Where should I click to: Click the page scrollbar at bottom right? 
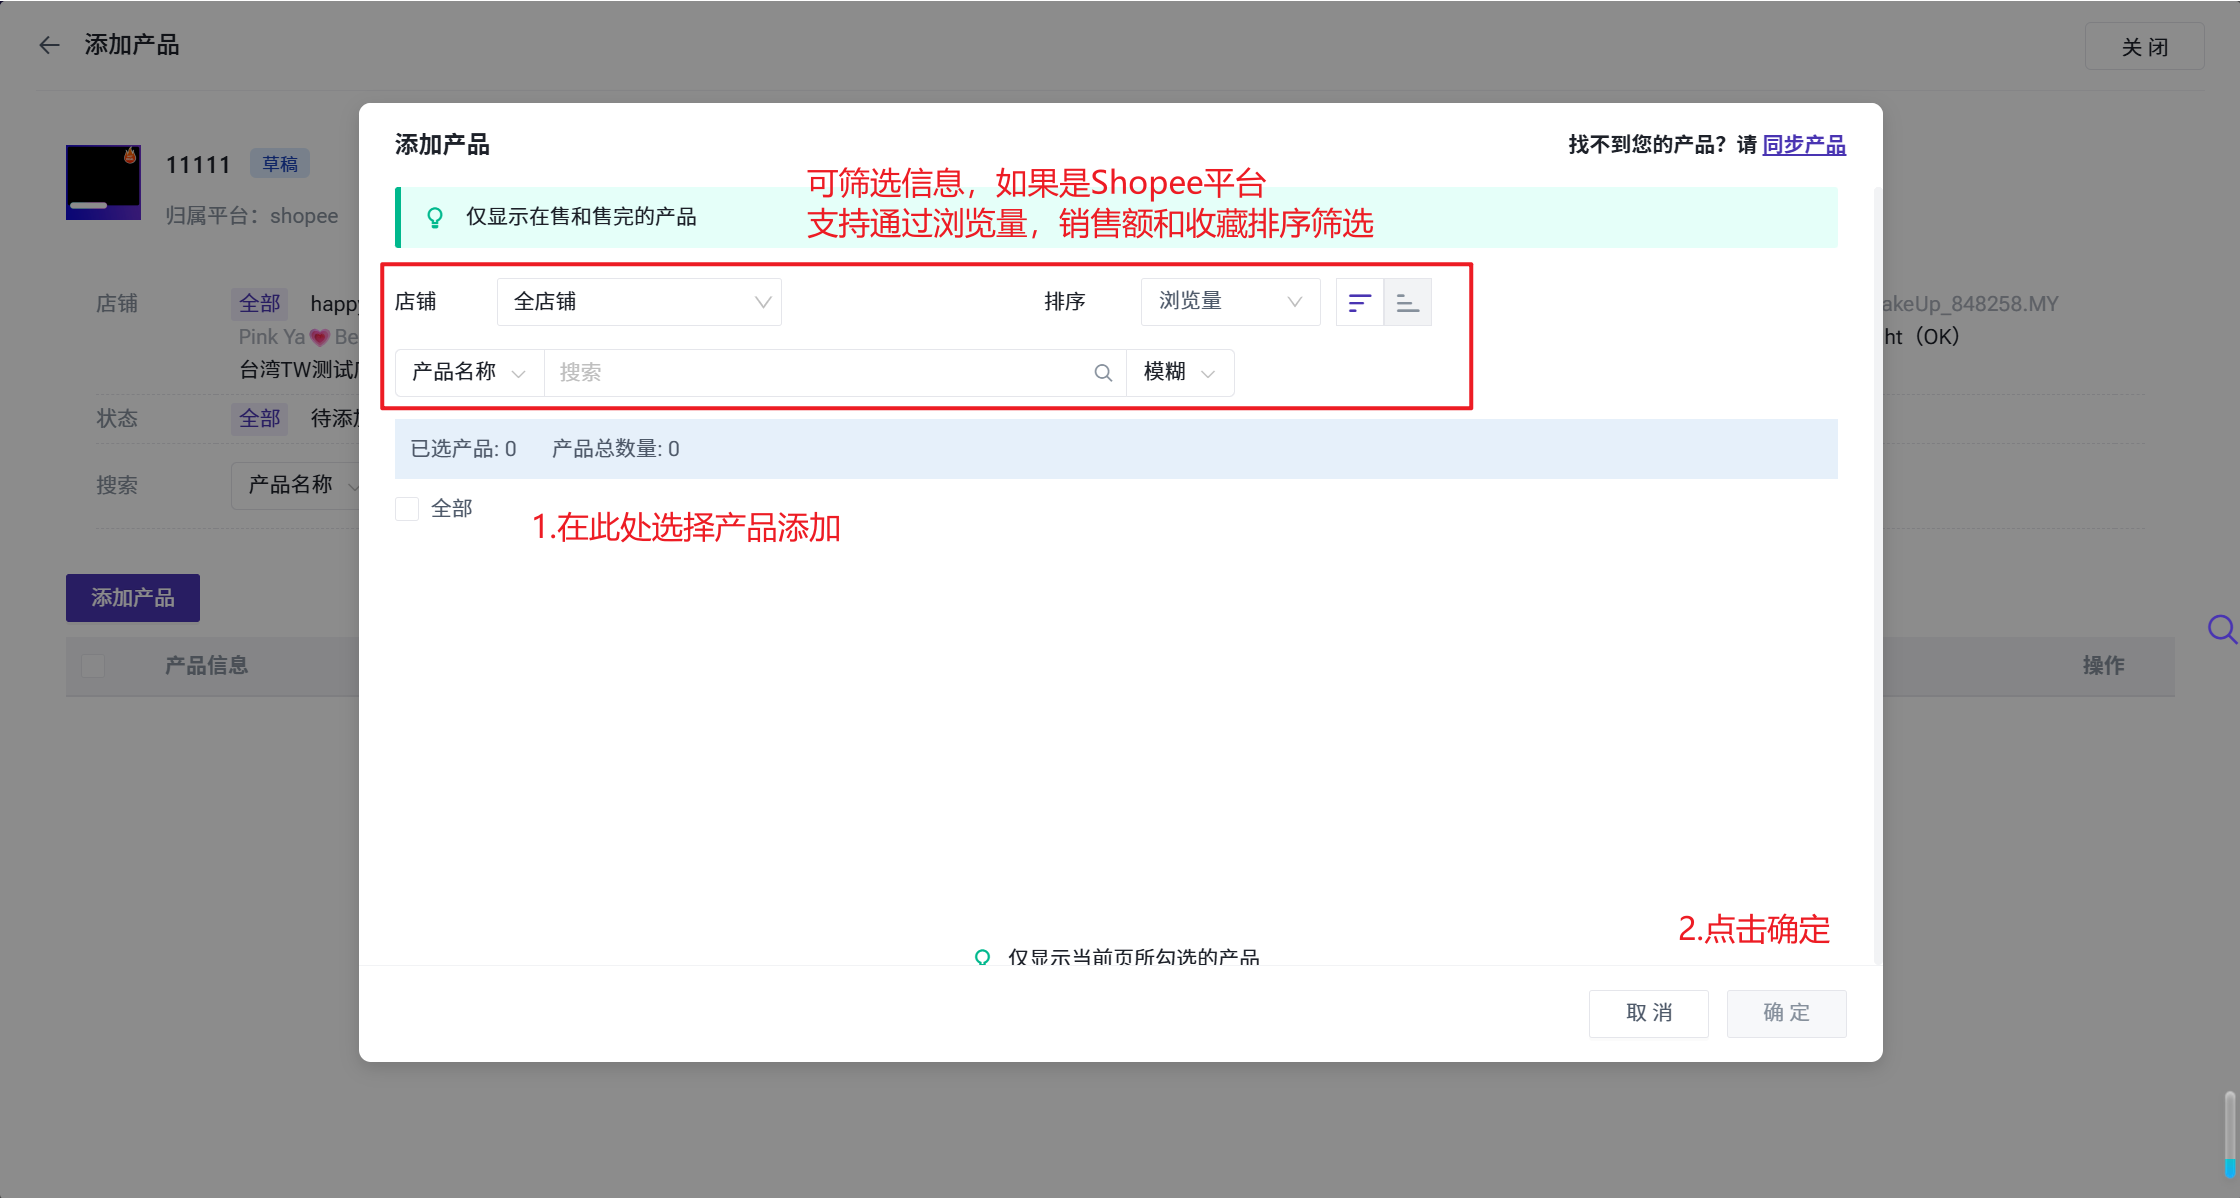click(2229, 1135)
